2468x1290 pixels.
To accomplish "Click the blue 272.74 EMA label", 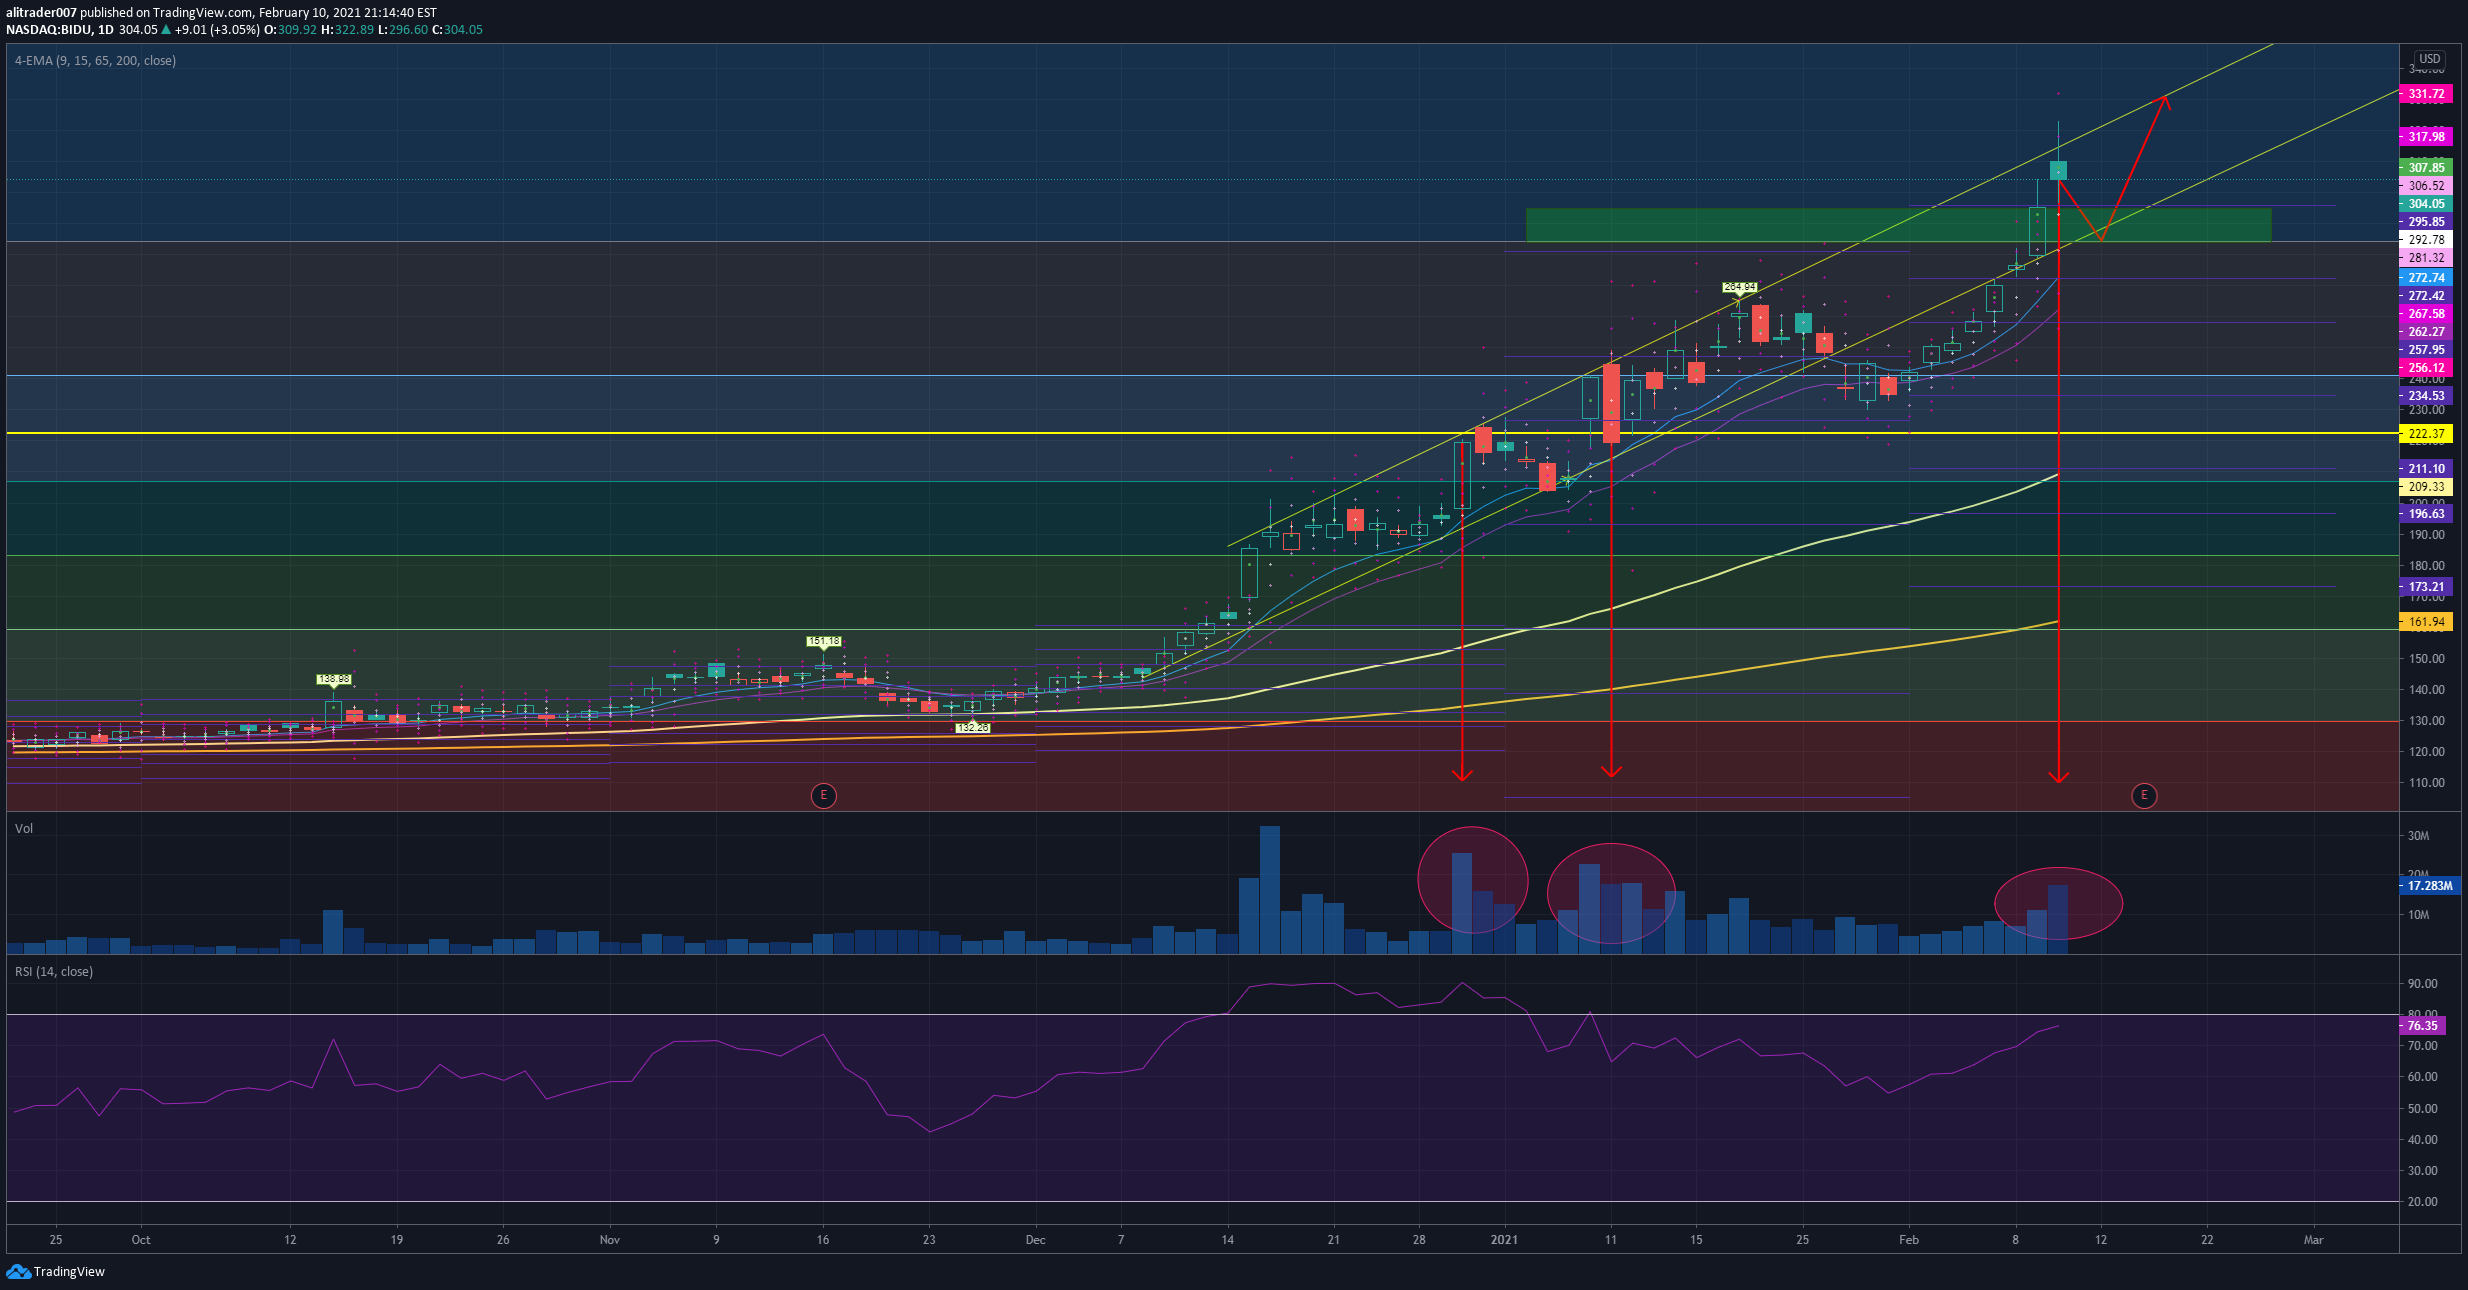I will click(x=2426, y=278).
